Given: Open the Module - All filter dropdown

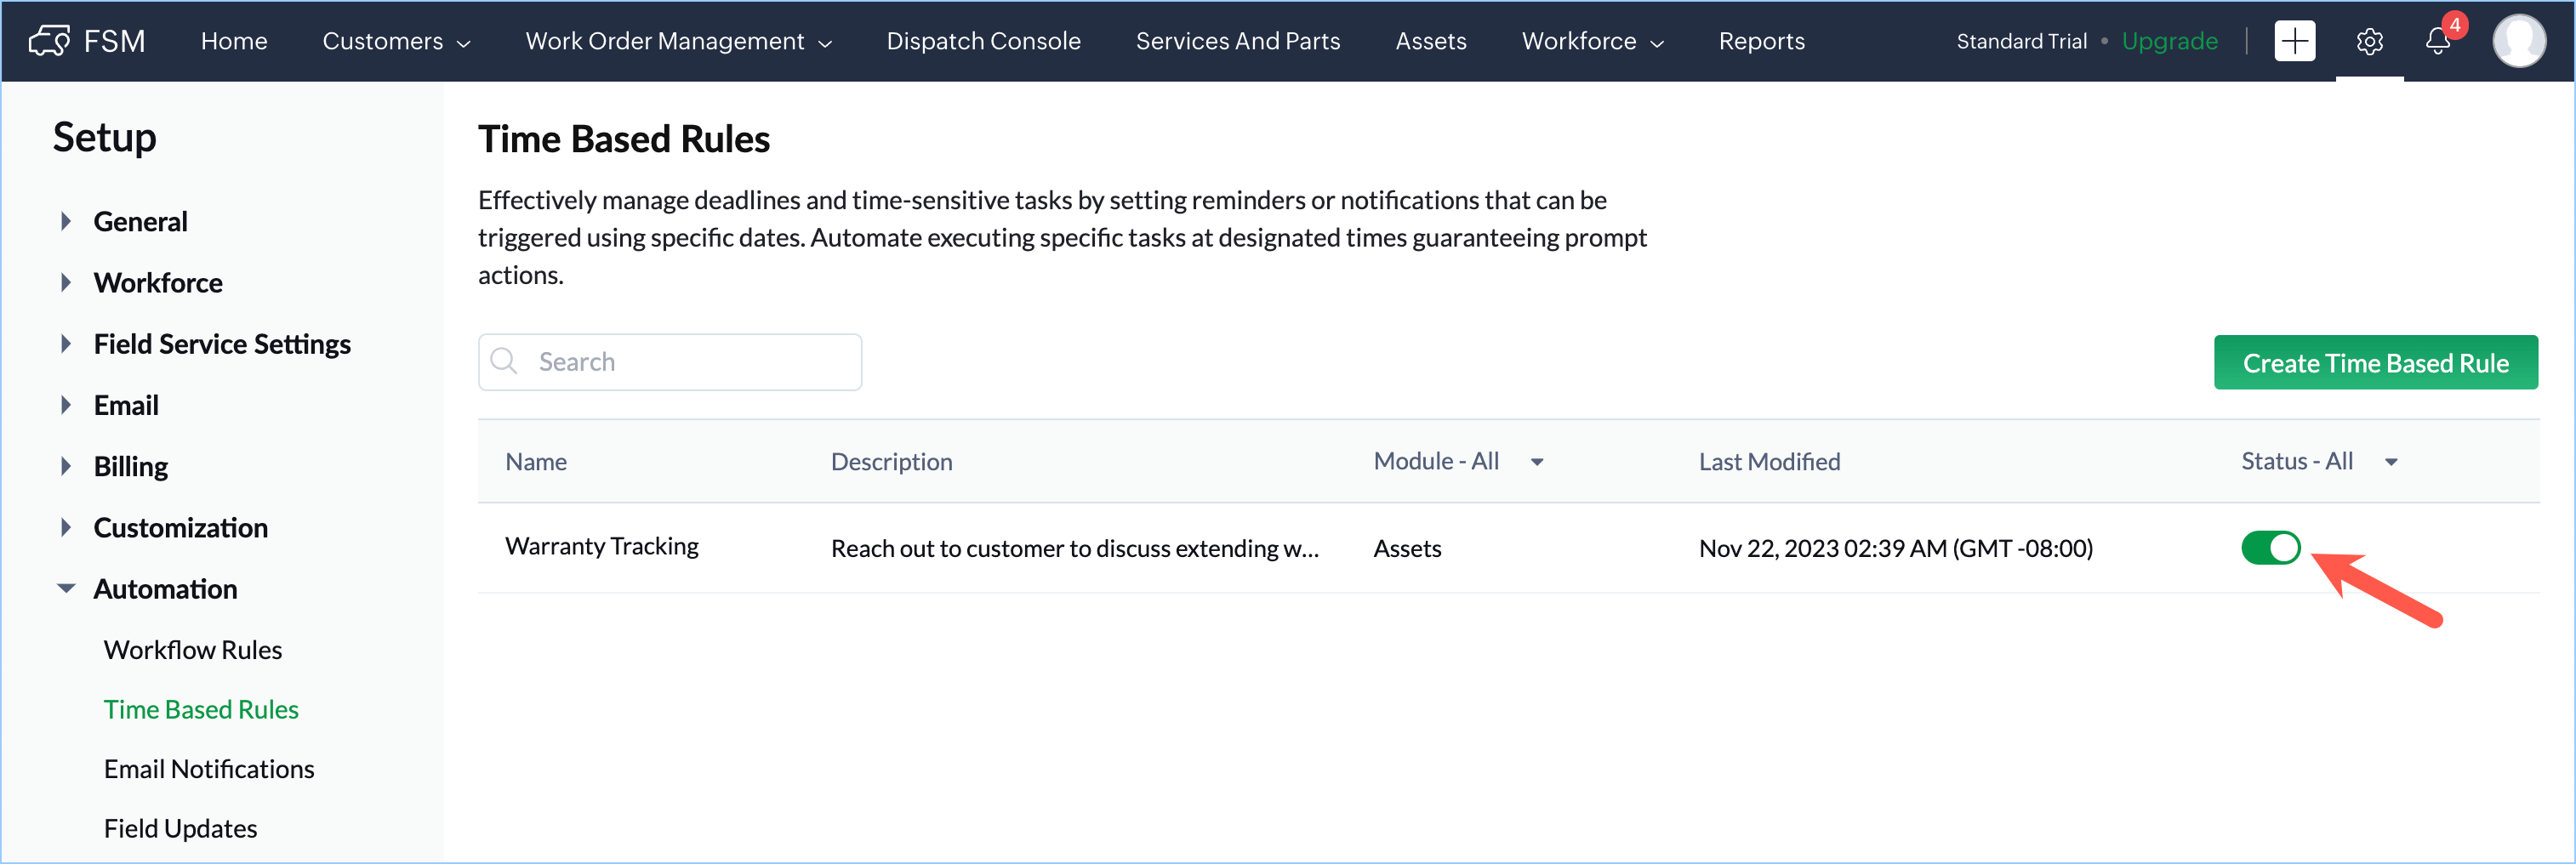Looking at the screenshot, I should coord(1537,462).
